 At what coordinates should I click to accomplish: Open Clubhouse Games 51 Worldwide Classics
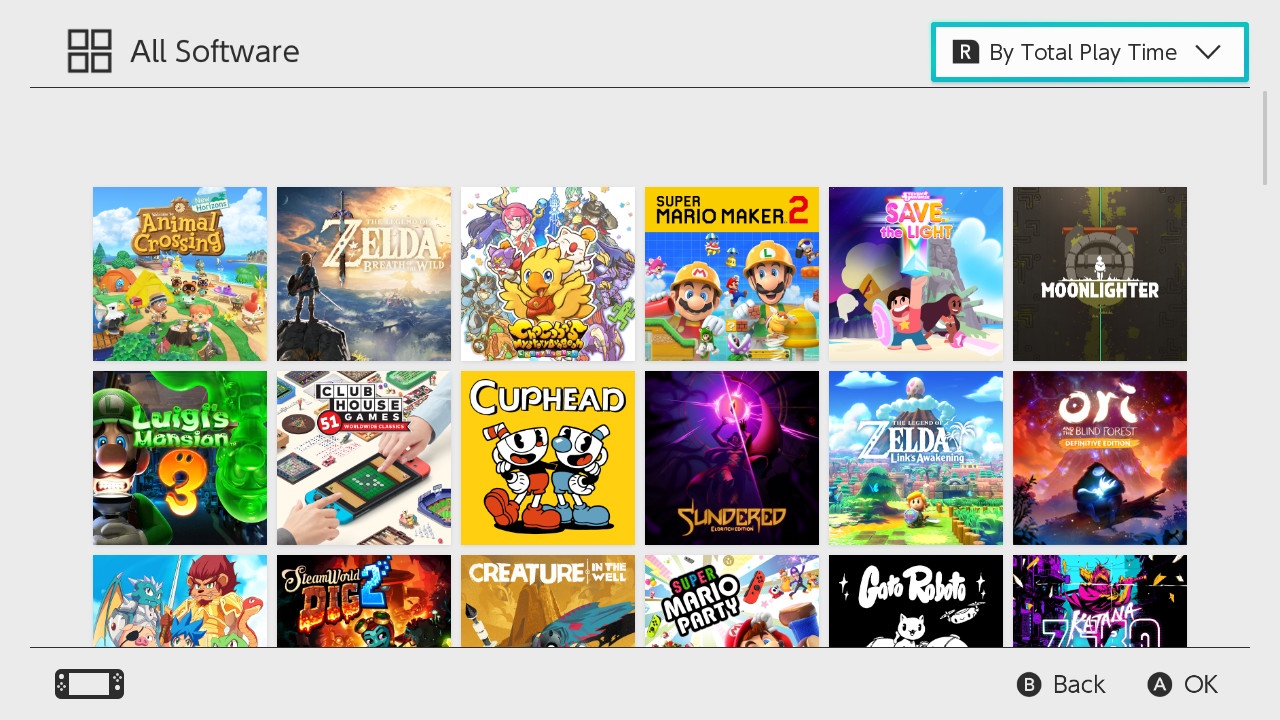(x=364, y=458)
